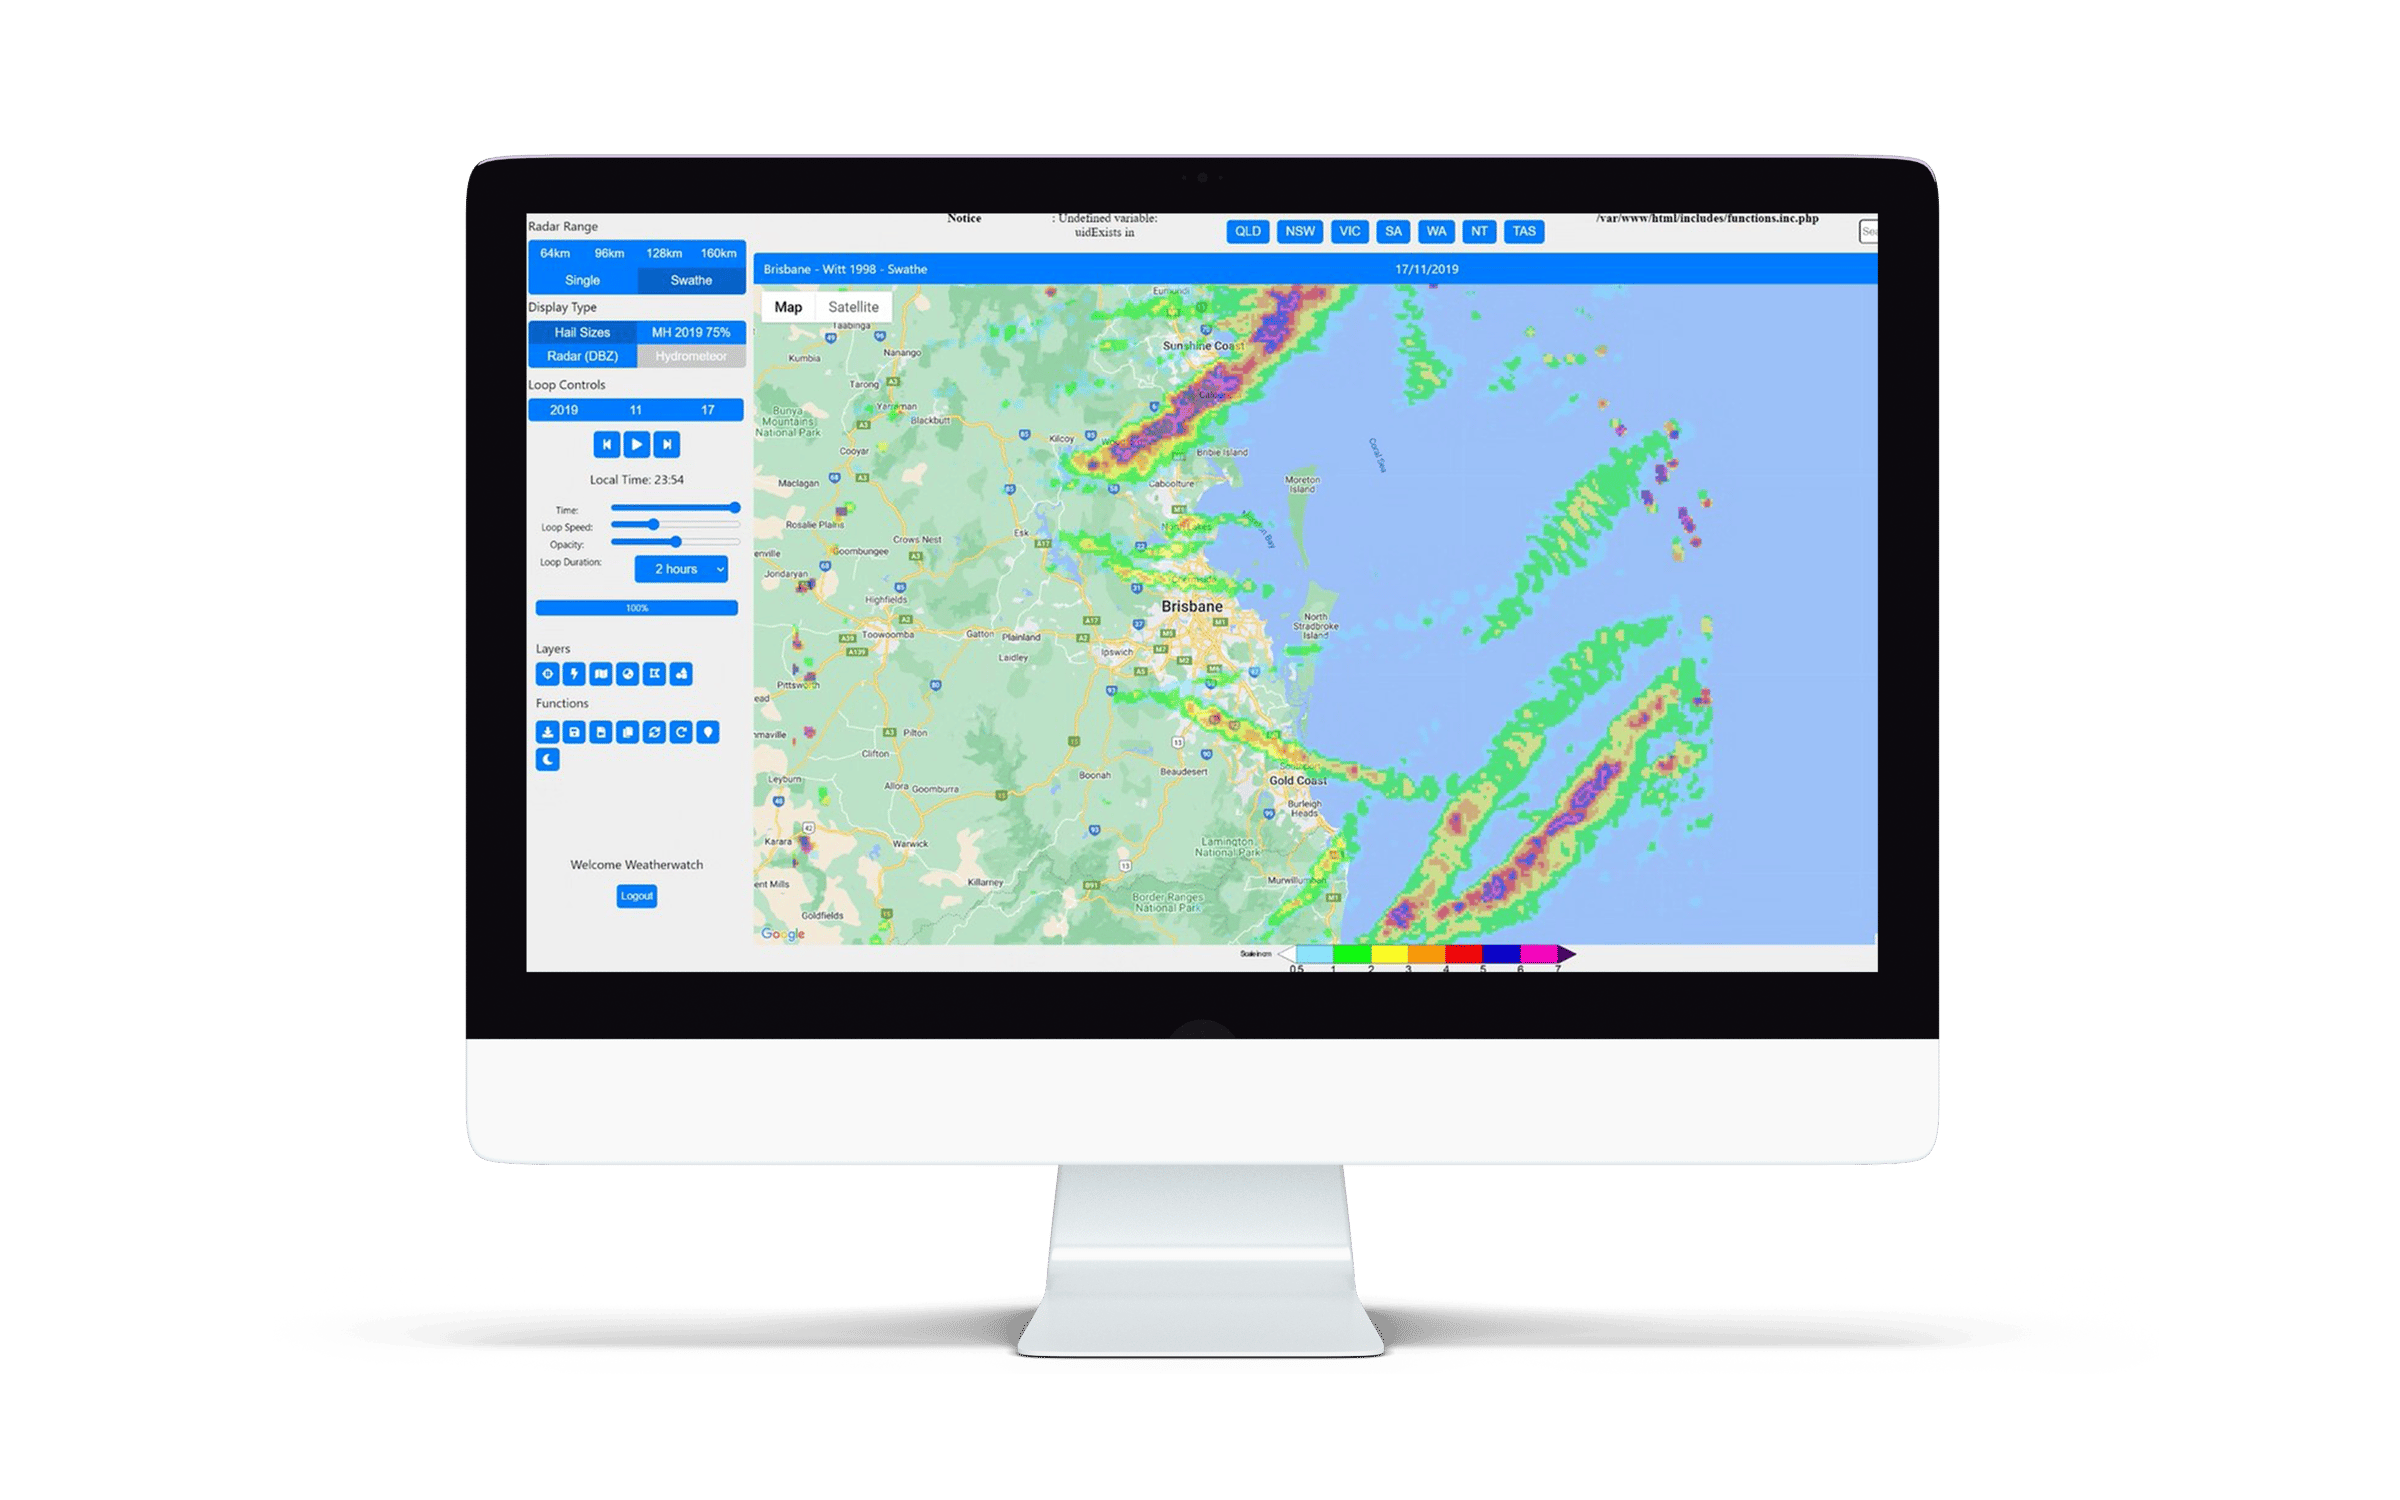Click the location pin function icon
Viewport: 2400px width, 1500px height.
tap(707, 731)
